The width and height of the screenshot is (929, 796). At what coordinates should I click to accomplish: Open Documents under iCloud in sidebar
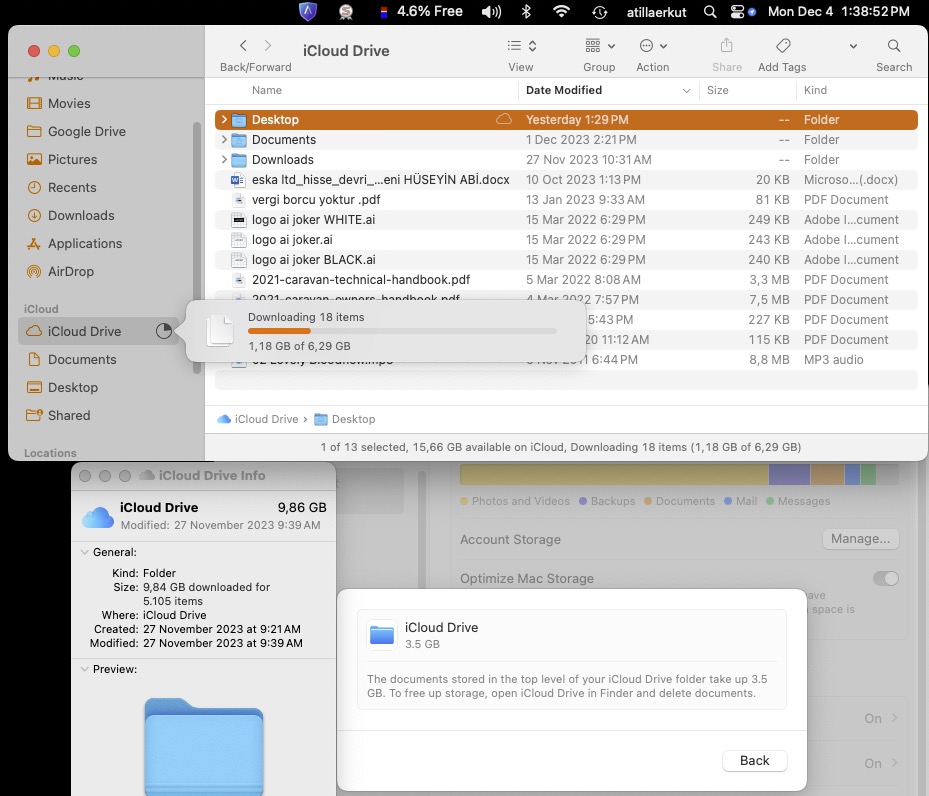point(71,360)
